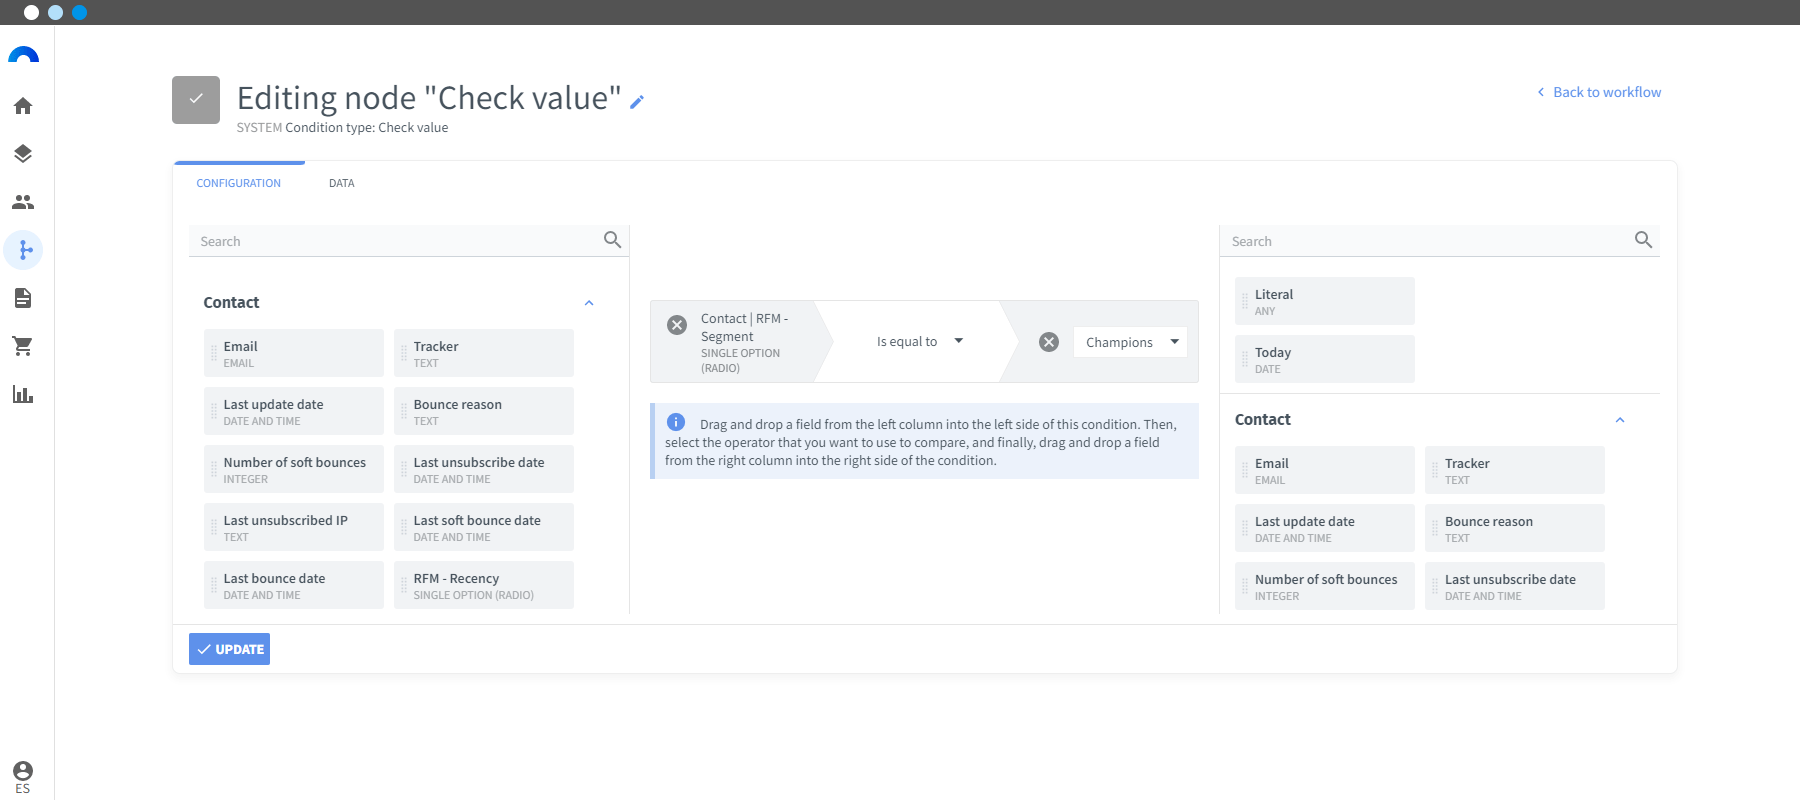Open the workflow branch icon in sidebar
The image size is (1800, 800).
pyautogui.click(x=24, y=250)
